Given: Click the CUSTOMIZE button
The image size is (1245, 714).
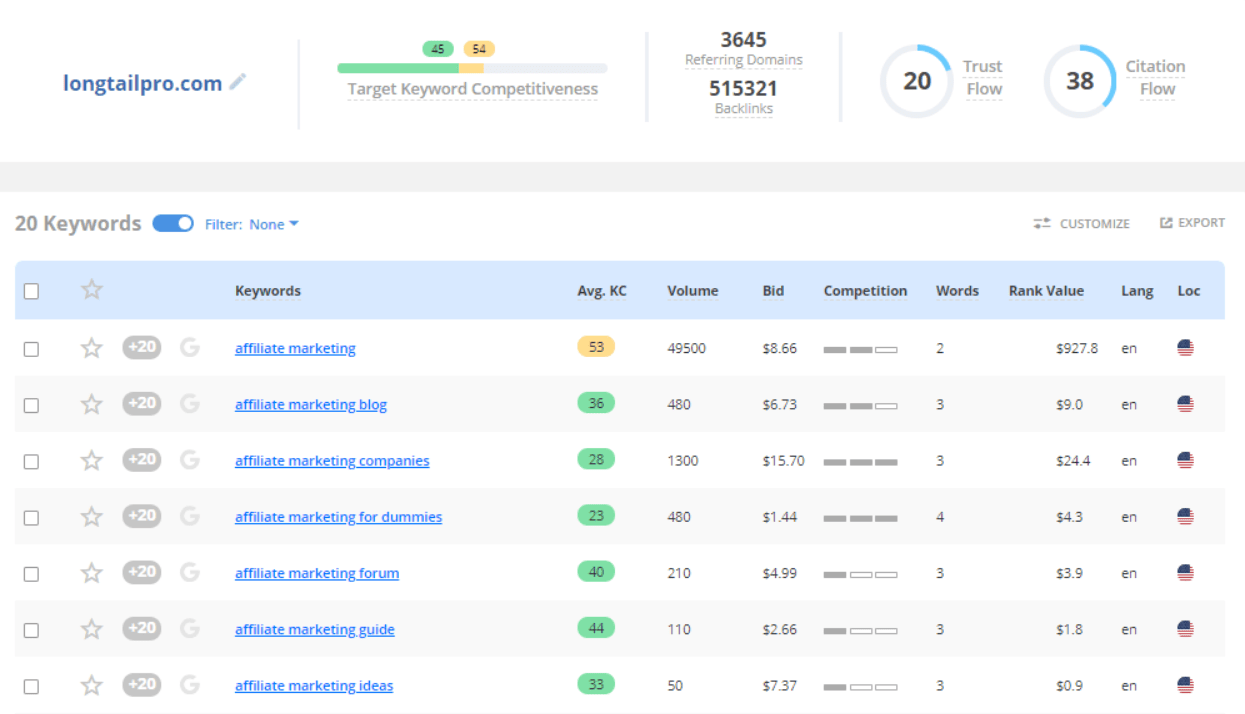Looking at the screenshot, I should pyautogui.click(x=1082, y=224).
